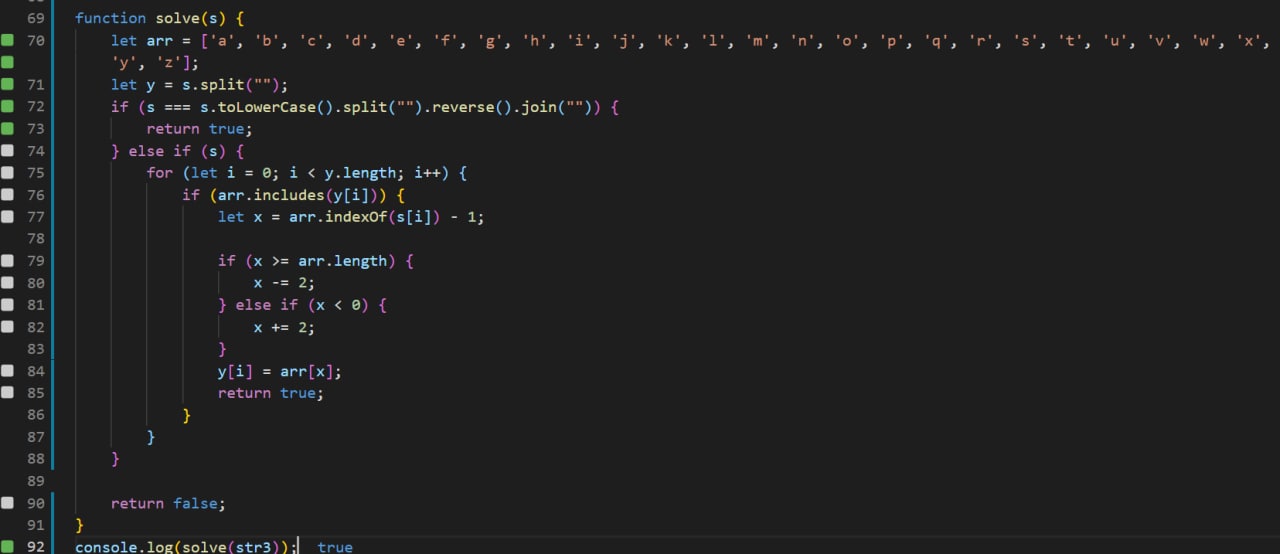Image resolution: width=1280 pixels, height=554 pixels.
Task: Click the green coverage indicator on line 92
Action: tap(8, 547)
